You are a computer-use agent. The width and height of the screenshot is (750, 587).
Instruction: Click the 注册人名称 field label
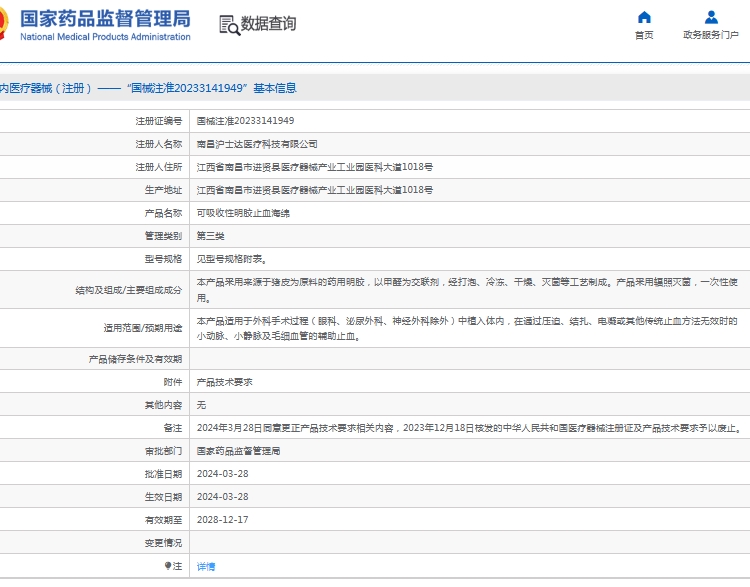pyautogui.click(x=158, y=144)
